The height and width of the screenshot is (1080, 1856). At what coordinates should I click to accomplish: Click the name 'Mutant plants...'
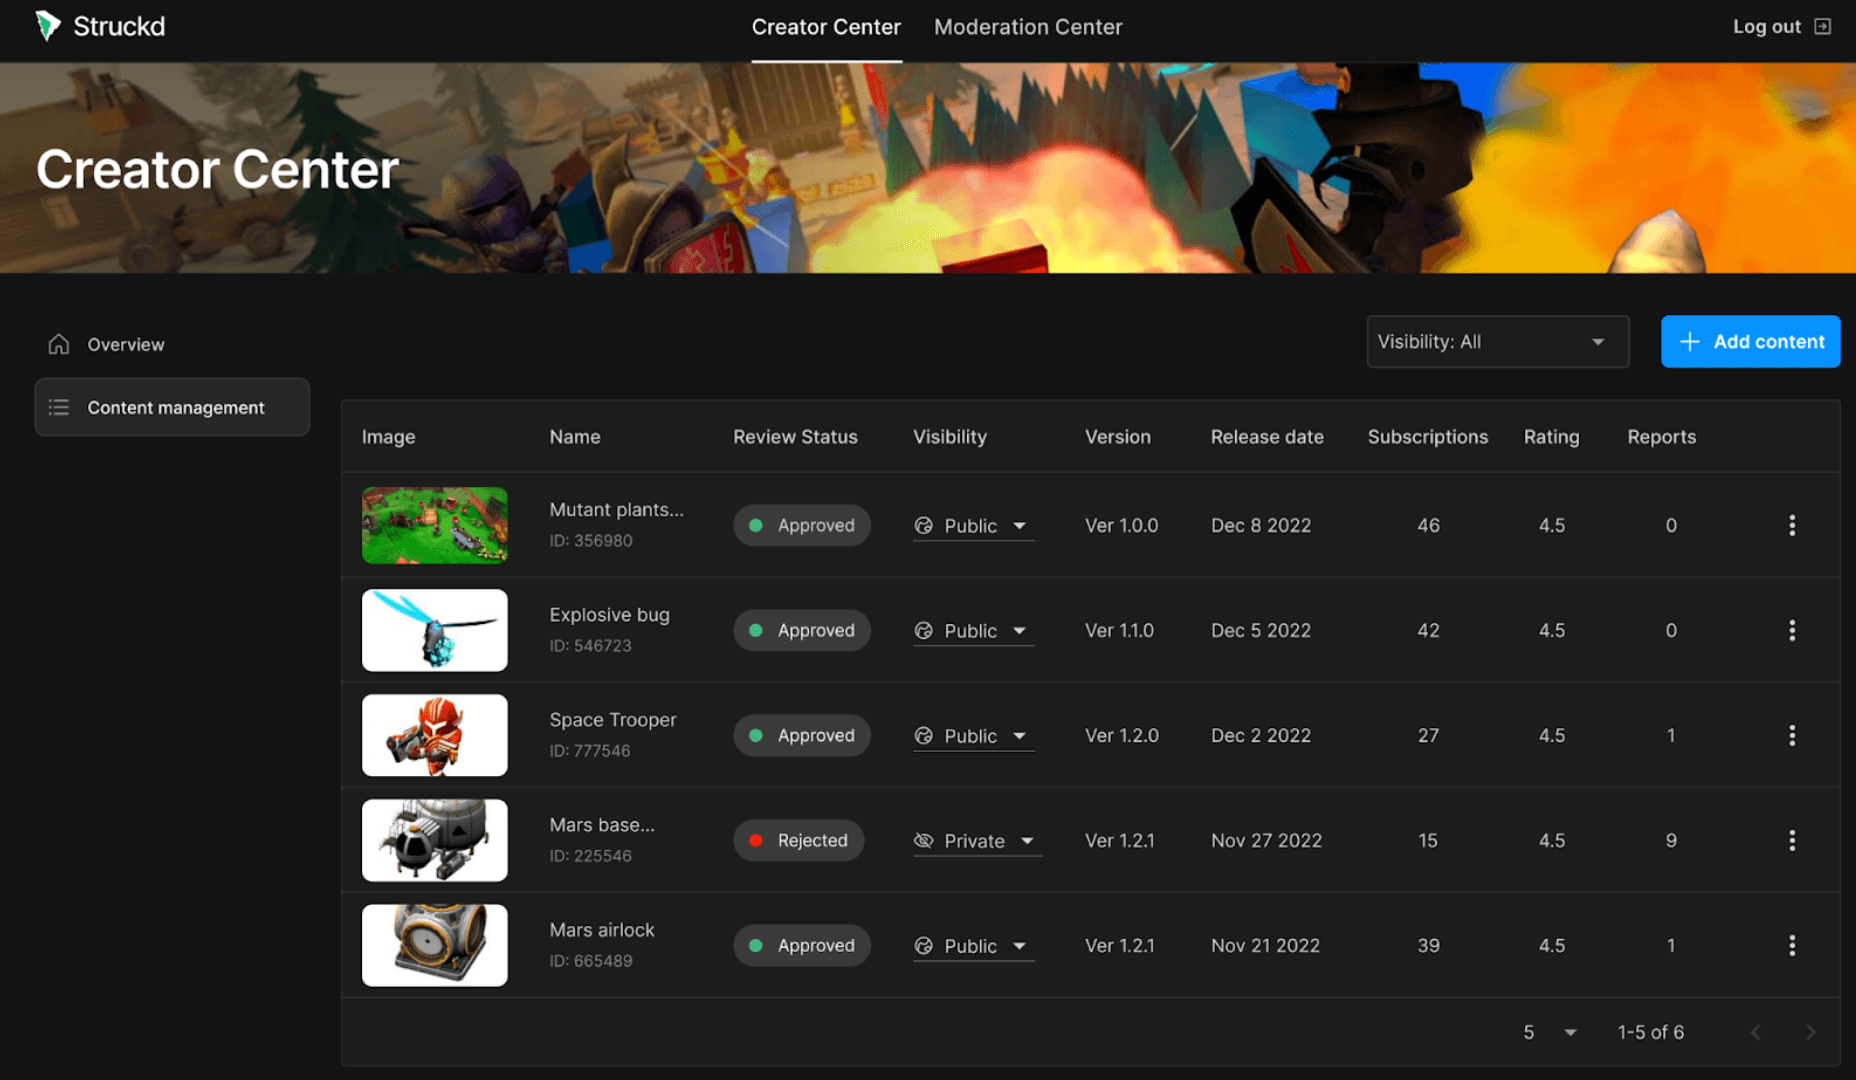tap(617, 510)
